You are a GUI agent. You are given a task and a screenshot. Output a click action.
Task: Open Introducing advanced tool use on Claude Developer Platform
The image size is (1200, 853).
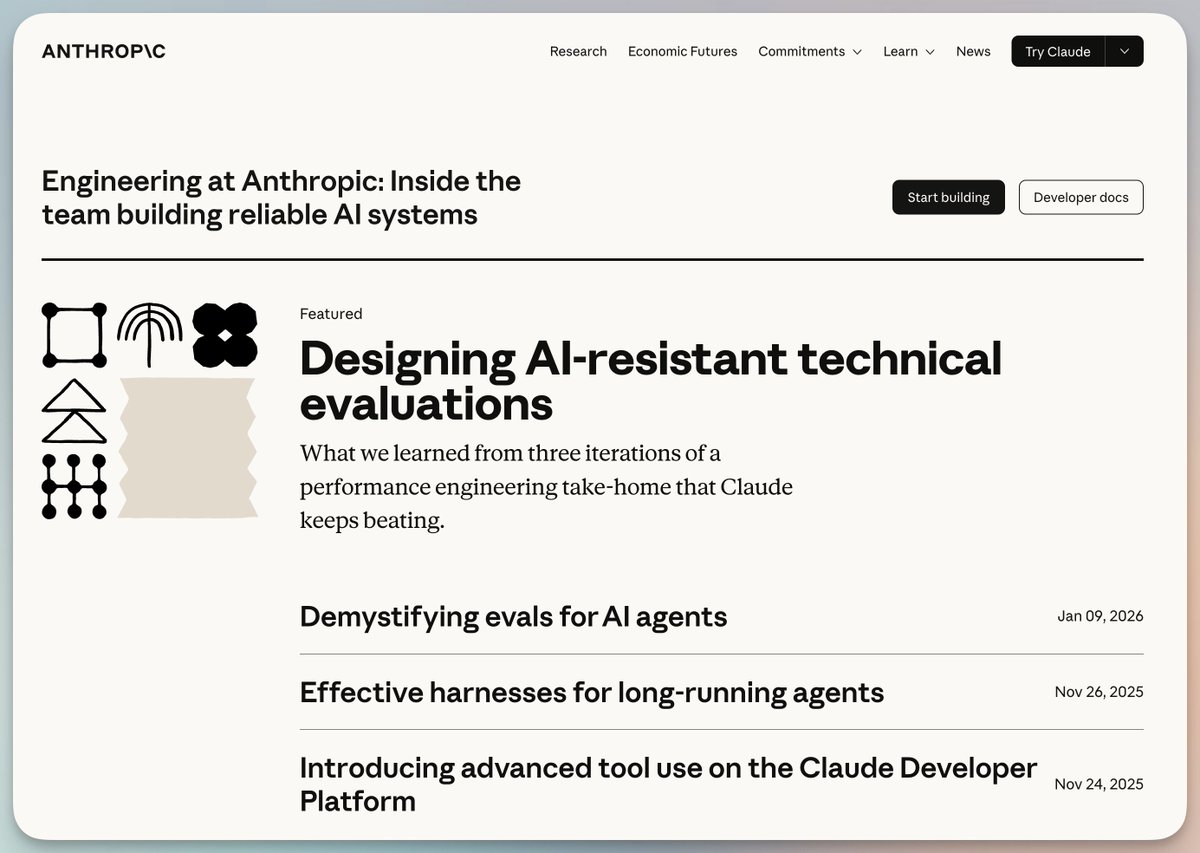[x=668, y=784]
